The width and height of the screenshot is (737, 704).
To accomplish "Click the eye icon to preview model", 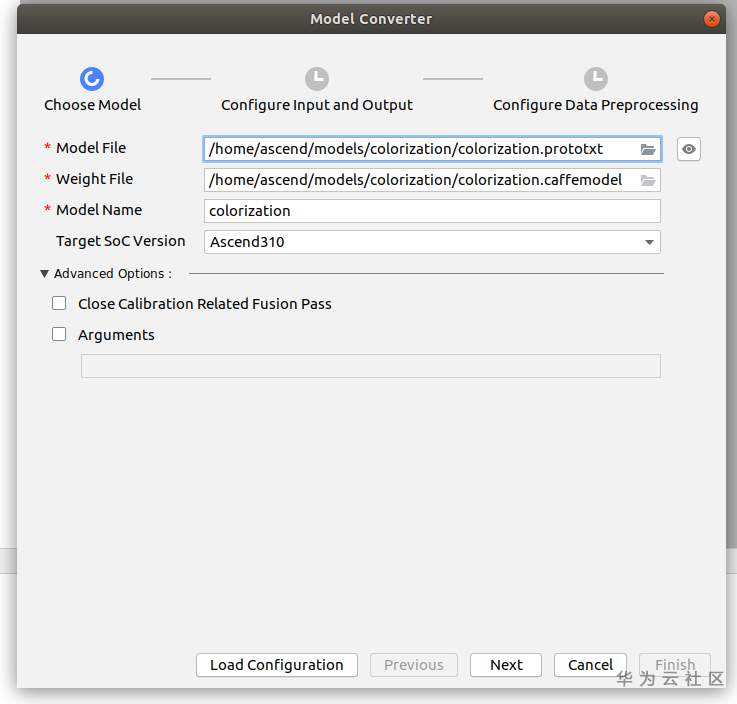I will point(688,149).
